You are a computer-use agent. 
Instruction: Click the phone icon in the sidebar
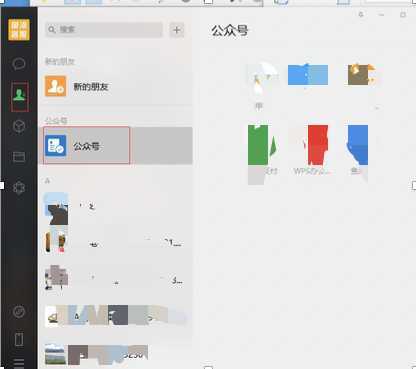(19, 340)
